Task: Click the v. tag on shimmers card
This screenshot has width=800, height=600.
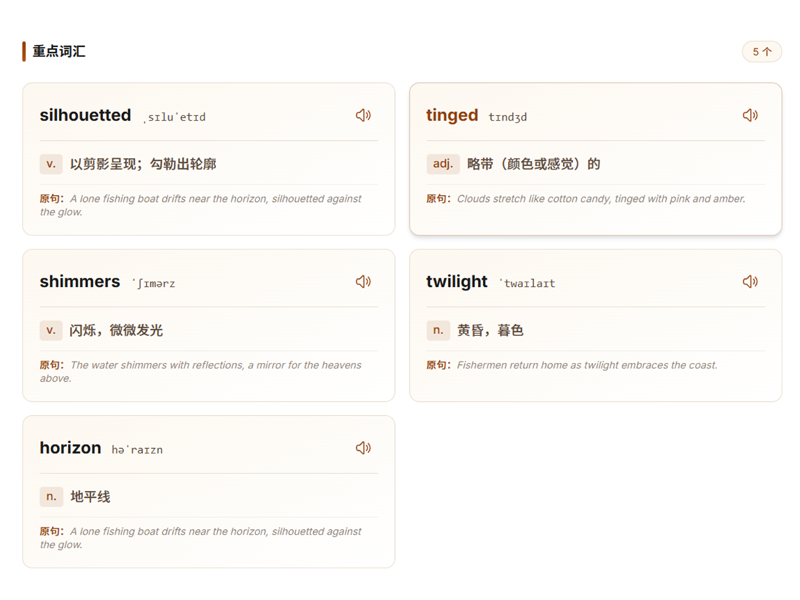Action: 51,330
